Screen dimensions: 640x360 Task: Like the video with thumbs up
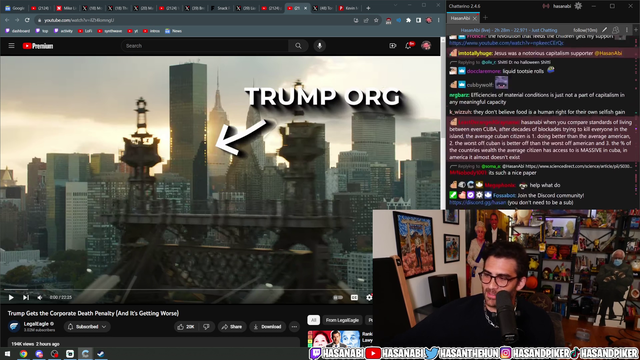click(186, 327)
